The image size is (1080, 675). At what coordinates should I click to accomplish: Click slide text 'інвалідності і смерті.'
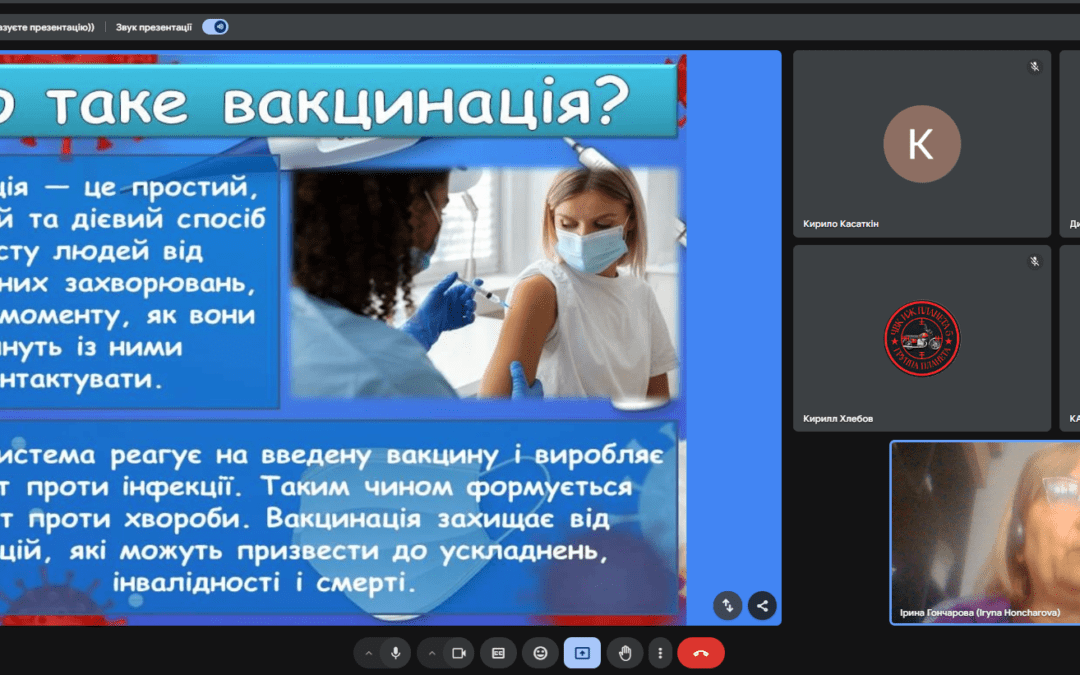click(x=264, y=583)
